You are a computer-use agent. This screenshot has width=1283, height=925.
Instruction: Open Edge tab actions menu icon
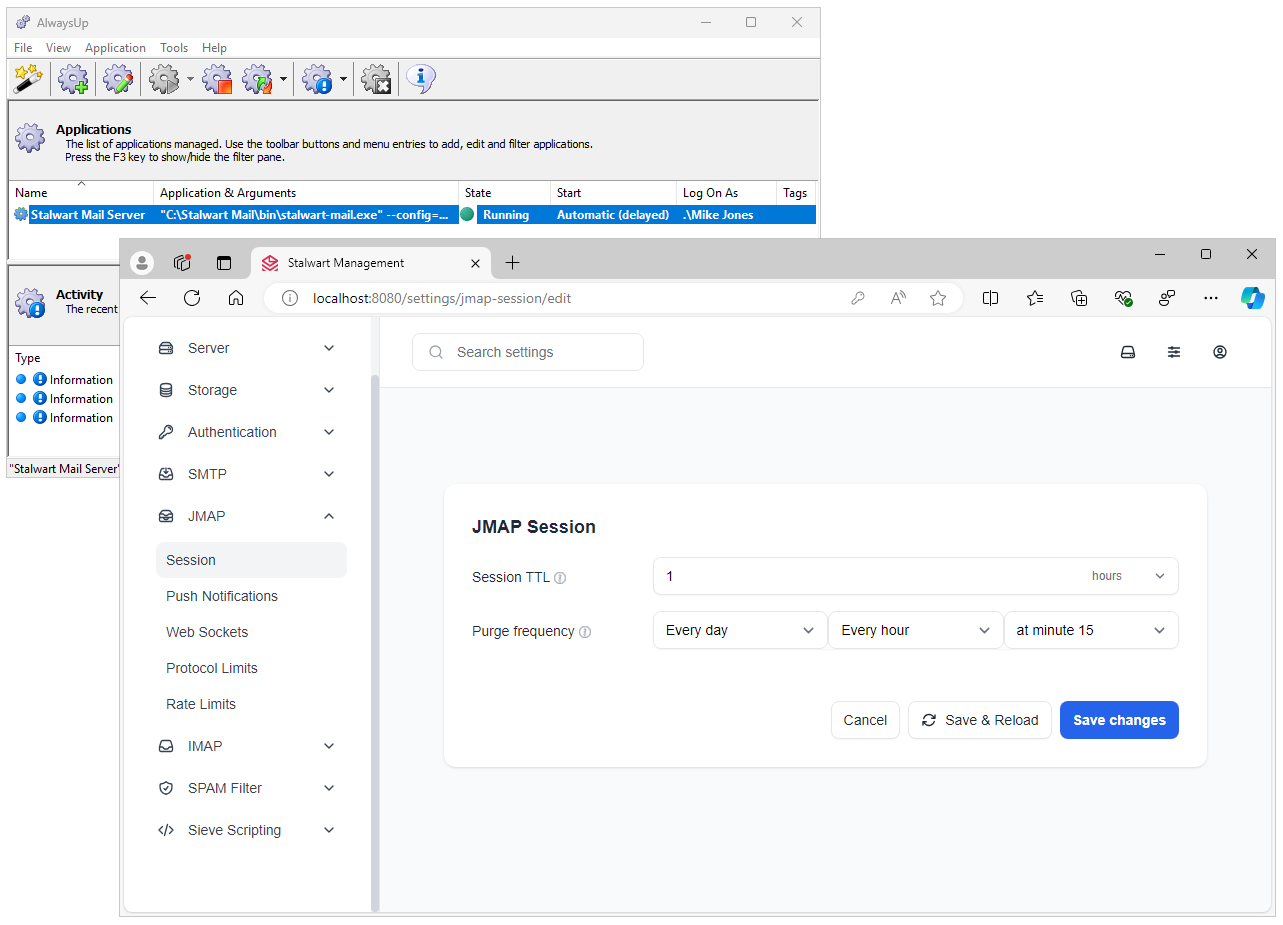(224, 263)
